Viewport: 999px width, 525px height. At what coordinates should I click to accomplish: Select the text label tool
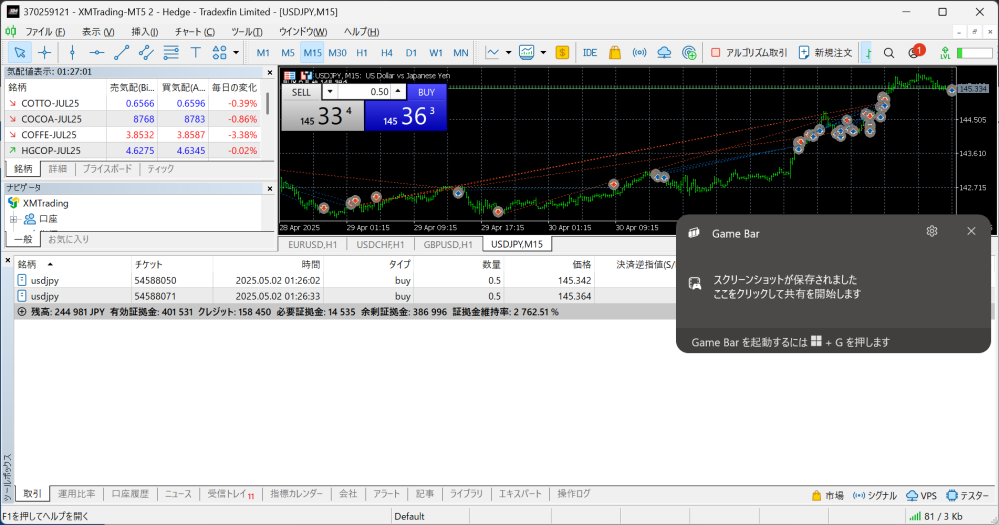195,53
